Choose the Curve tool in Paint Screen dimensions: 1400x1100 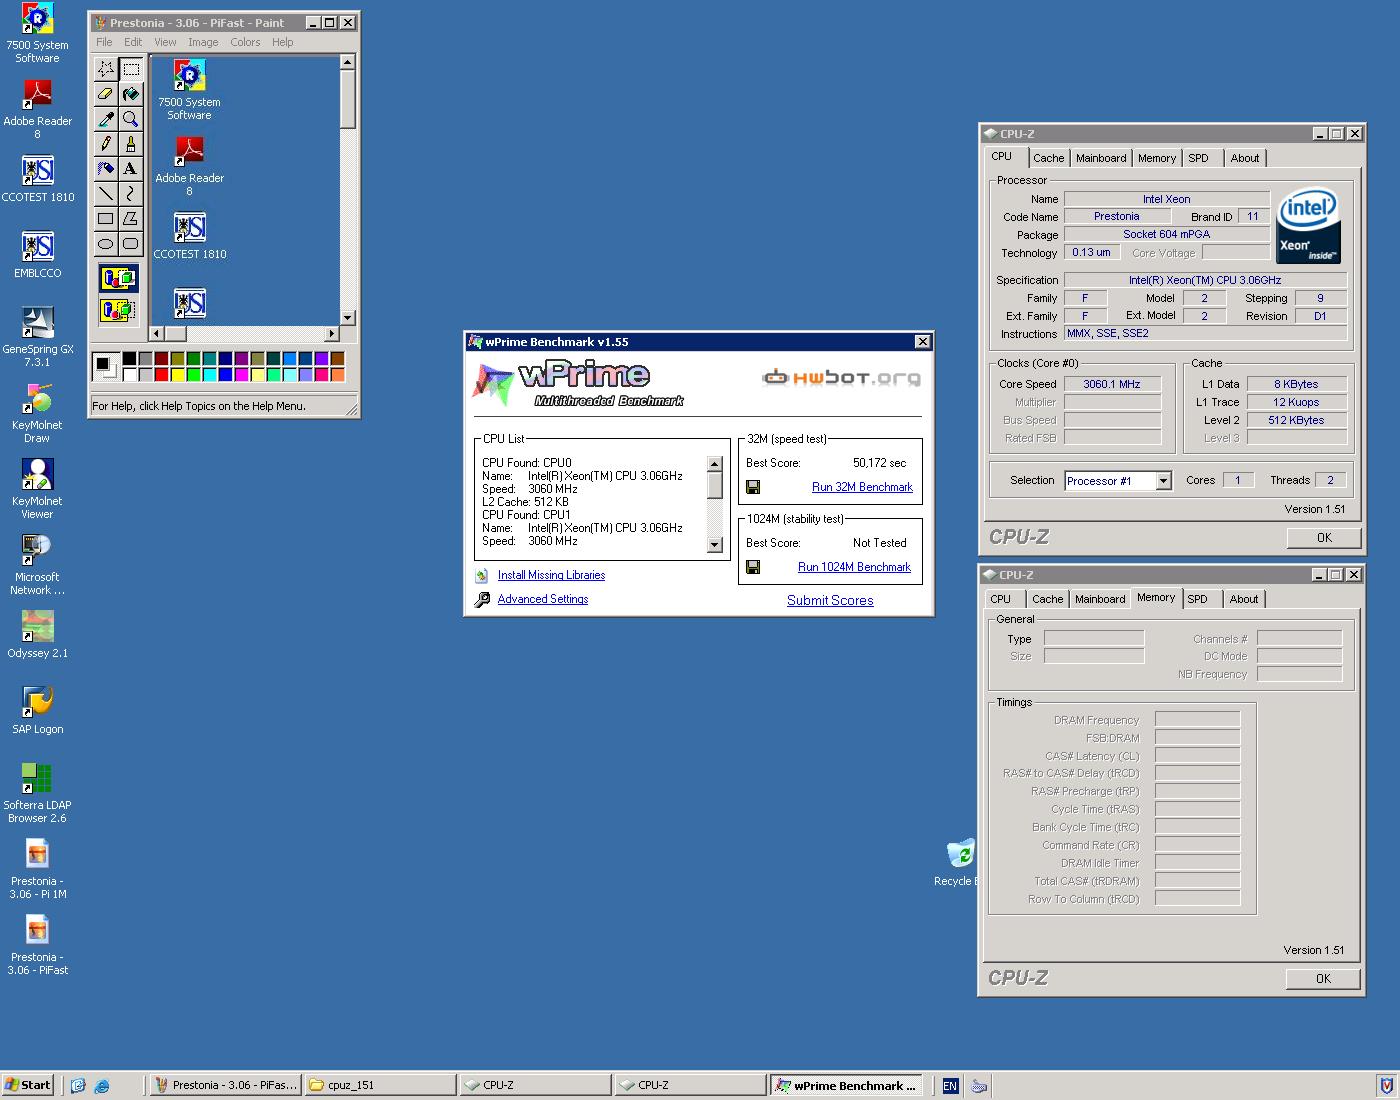(x=130, y=193)
